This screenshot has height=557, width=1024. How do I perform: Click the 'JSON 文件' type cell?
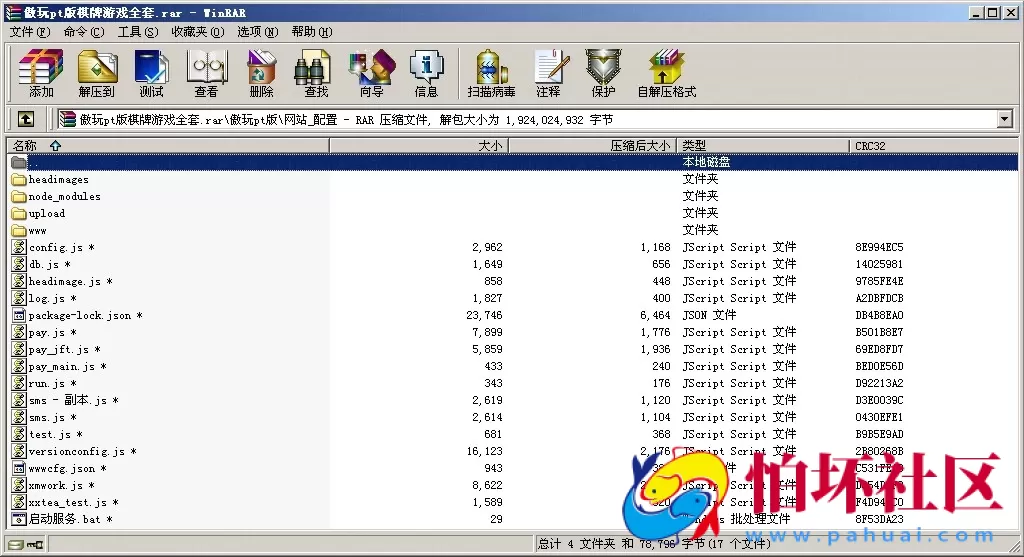click(x=709, y=315)
